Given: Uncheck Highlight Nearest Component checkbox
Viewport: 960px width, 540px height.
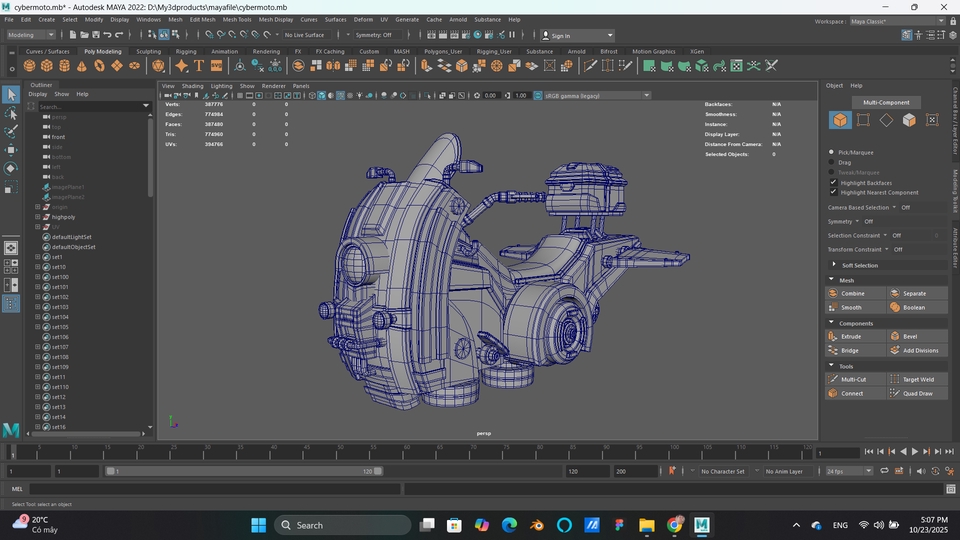Looking at the screenshot, I should tap(833, 192).
